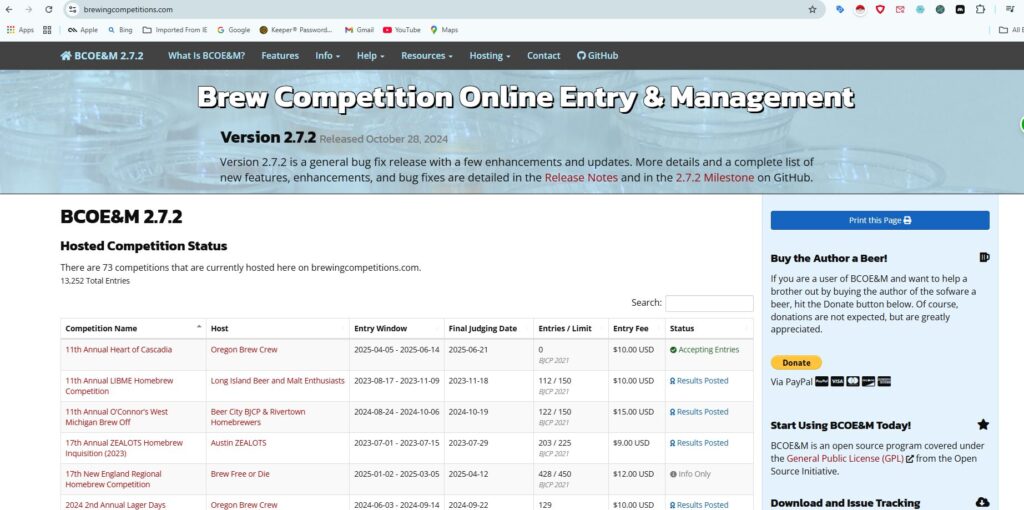The image size is (1024, 510).
Task: Open Apps shortcut in bookmarks bar
Action: pos(20,30)
